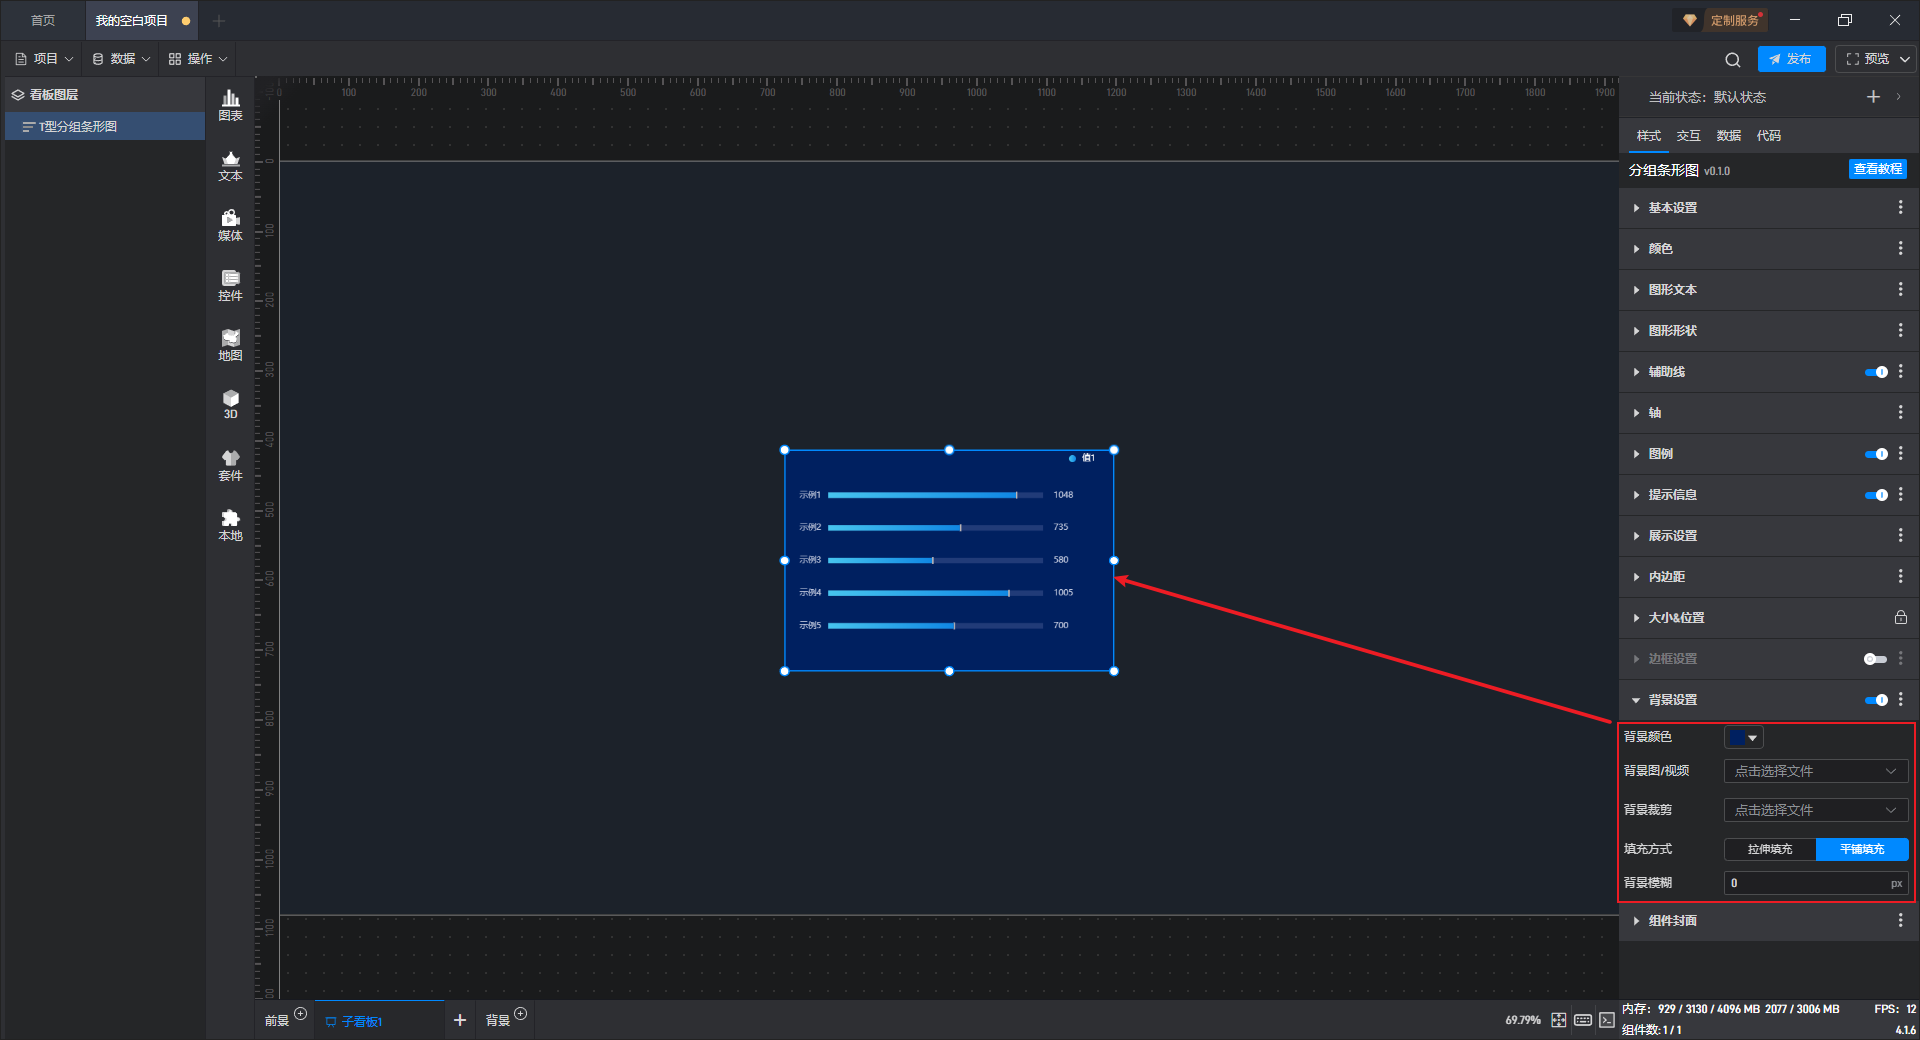
Task: Switch to the 代码 tab
Action: [x=1769, y=136]
